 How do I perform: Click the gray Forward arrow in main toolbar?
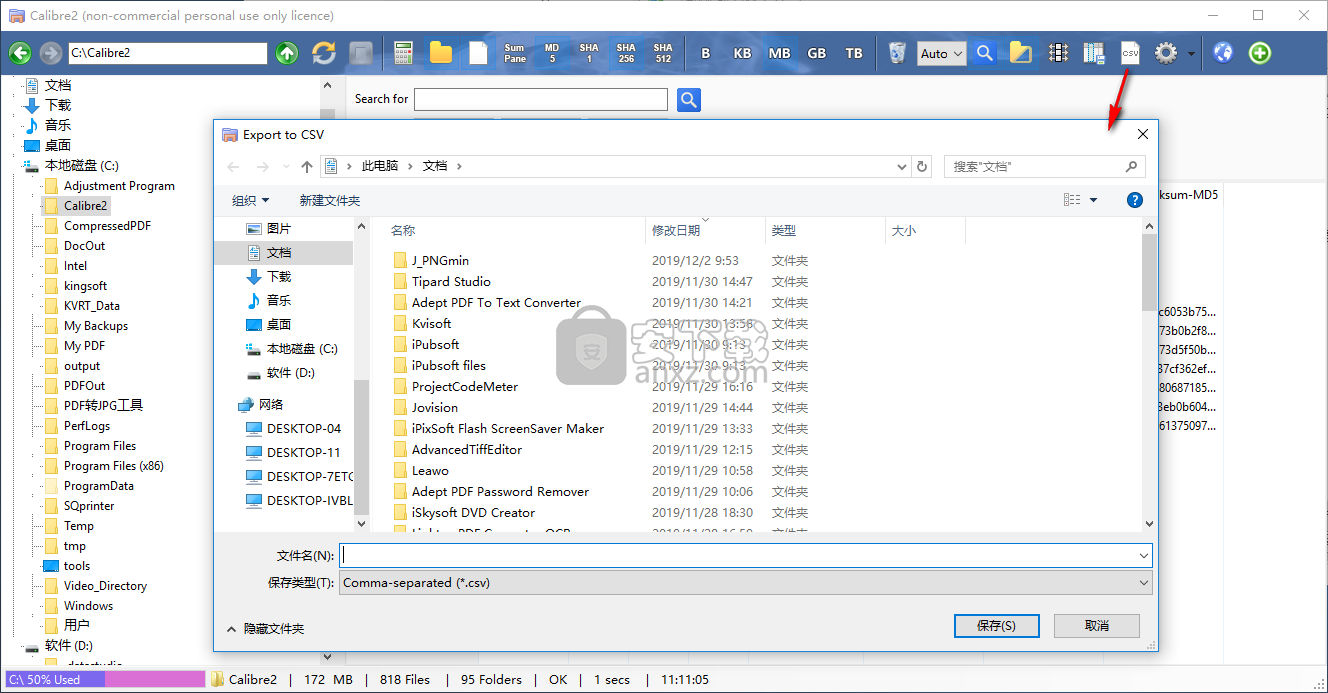[49, 53]
